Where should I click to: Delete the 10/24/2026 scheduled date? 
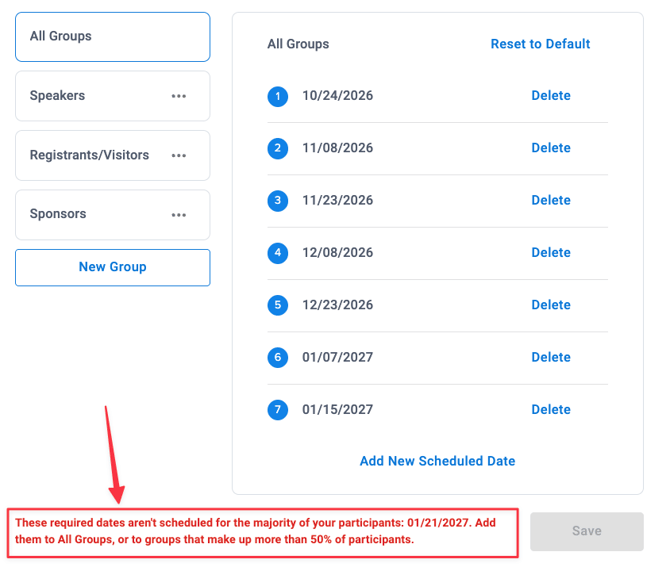pyautogui.click(x=551, y=96)
